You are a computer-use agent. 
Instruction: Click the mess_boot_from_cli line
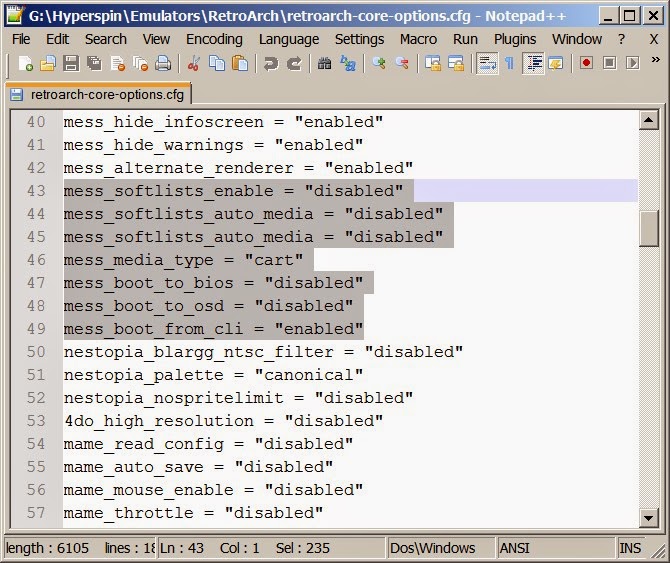[x=213, y=329]
